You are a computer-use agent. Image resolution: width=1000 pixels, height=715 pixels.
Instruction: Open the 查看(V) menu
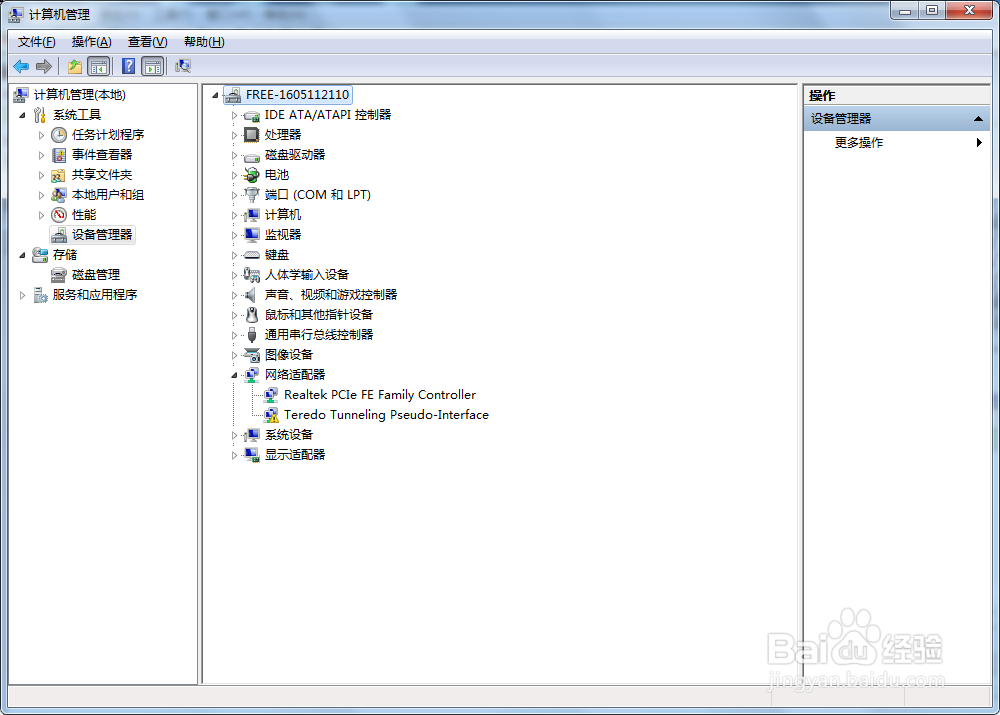pos(147,42)
